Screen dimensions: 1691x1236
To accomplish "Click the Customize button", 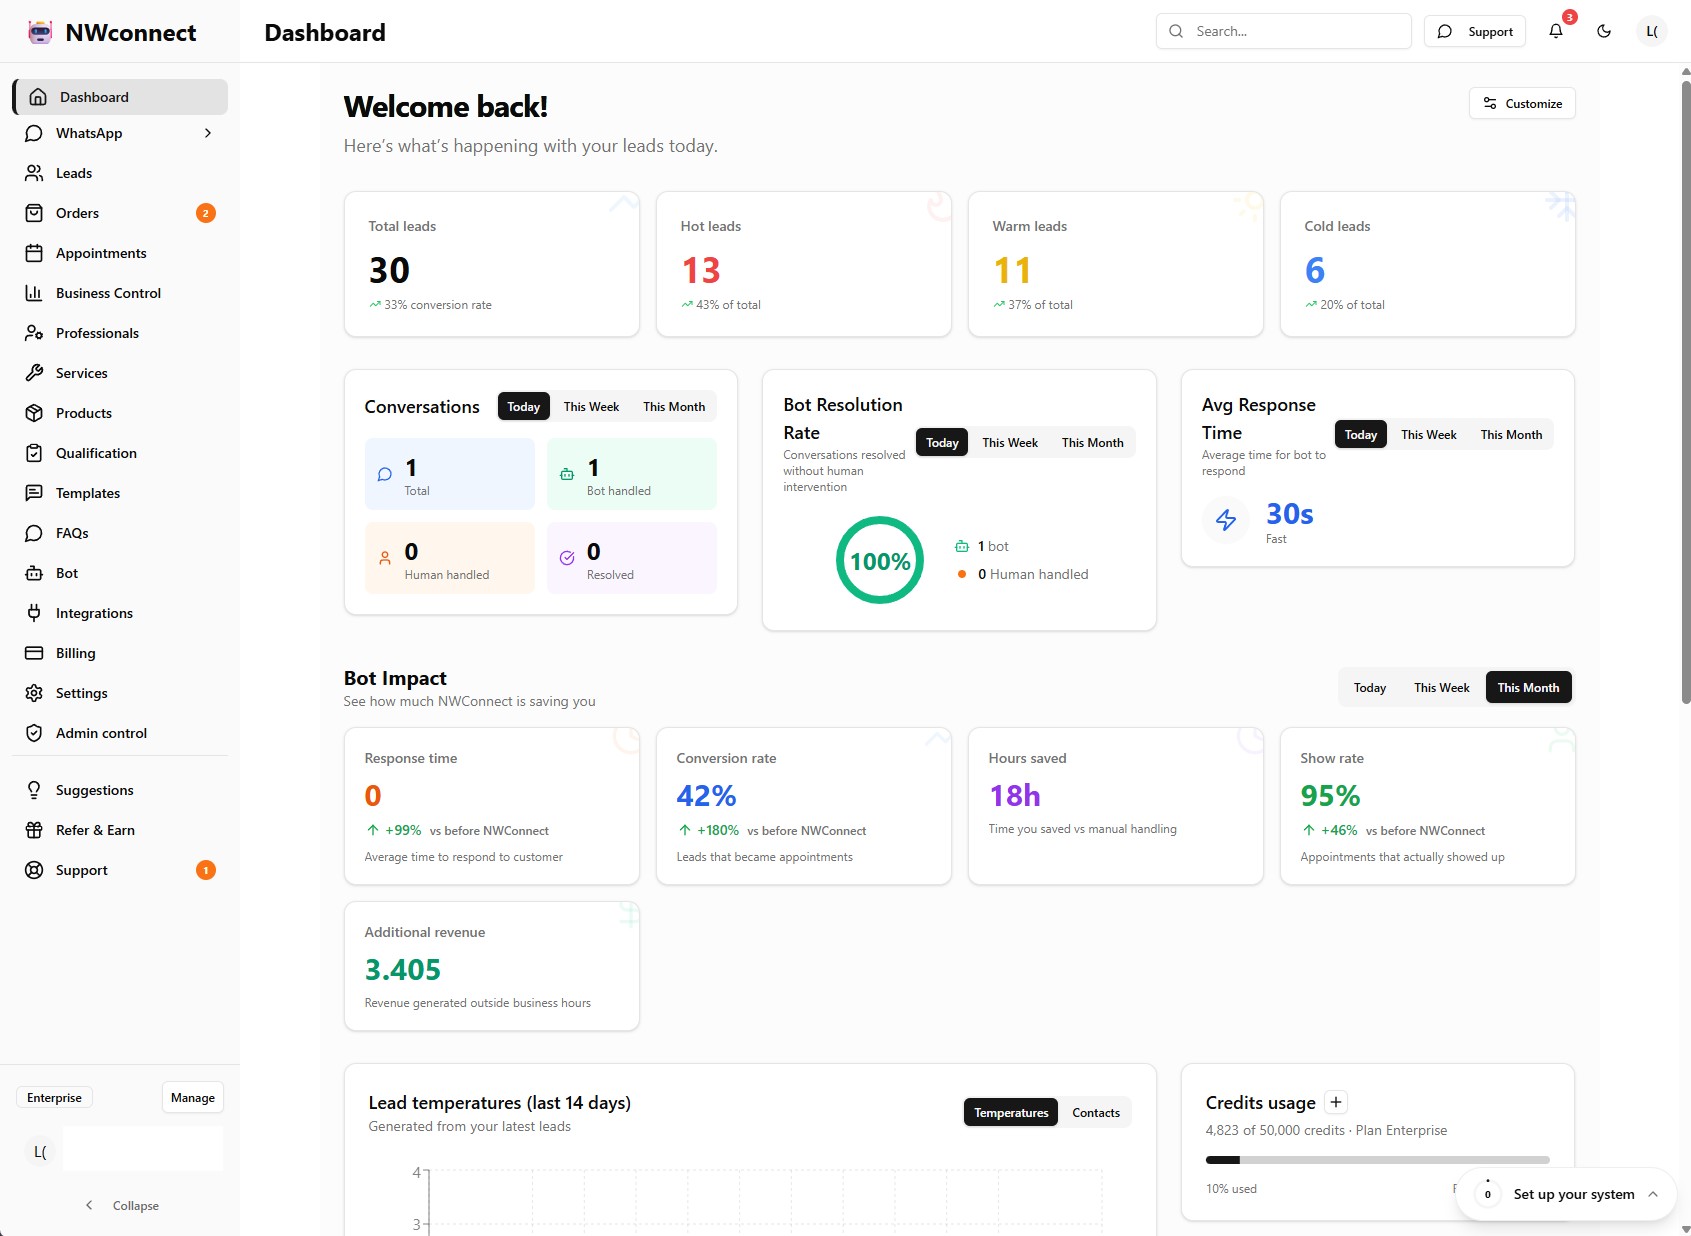I will click(1521, 103).
